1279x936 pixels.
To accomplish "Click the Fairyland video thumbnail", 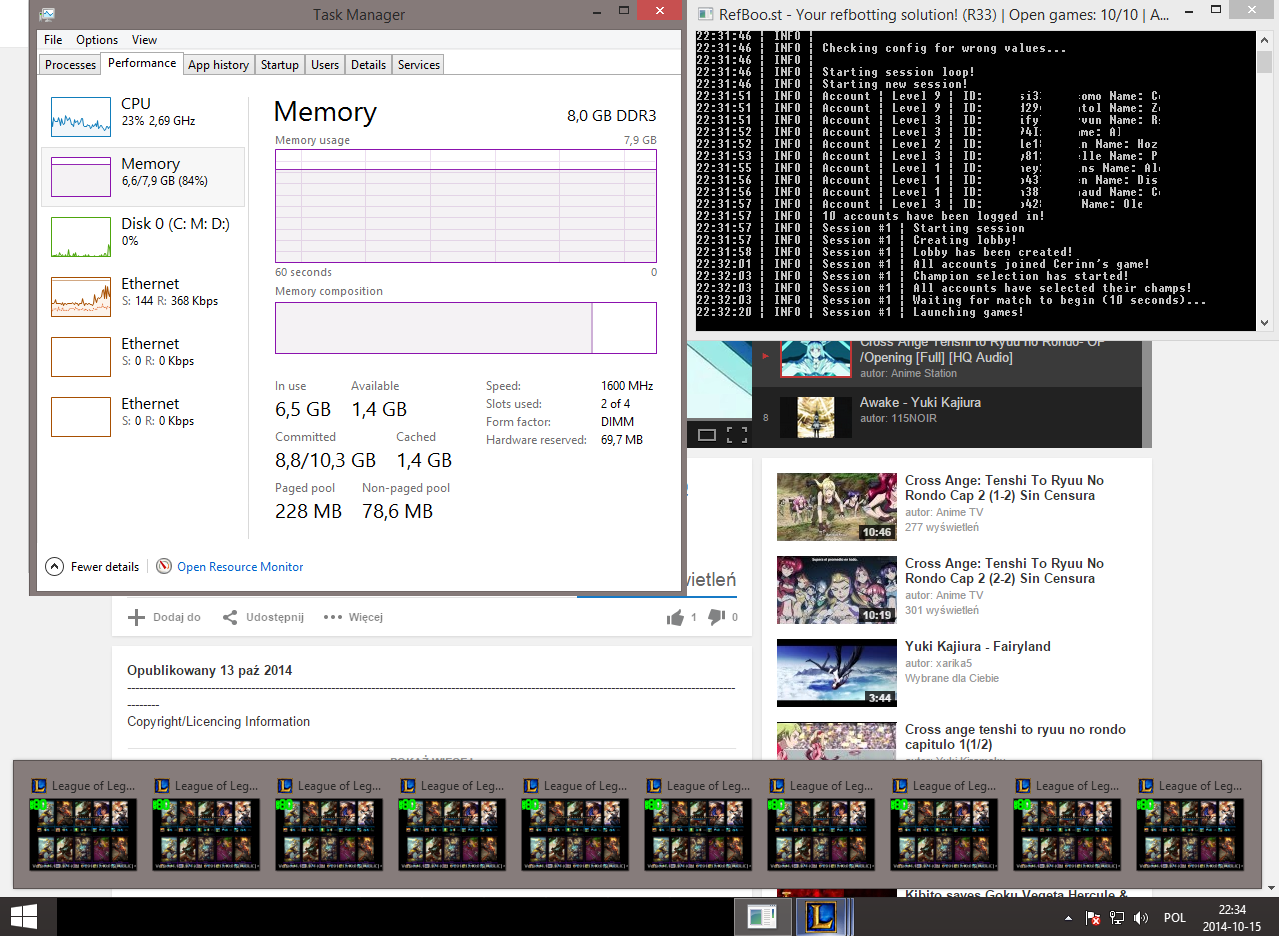I will pyautogui.click(x=836, y=673).
